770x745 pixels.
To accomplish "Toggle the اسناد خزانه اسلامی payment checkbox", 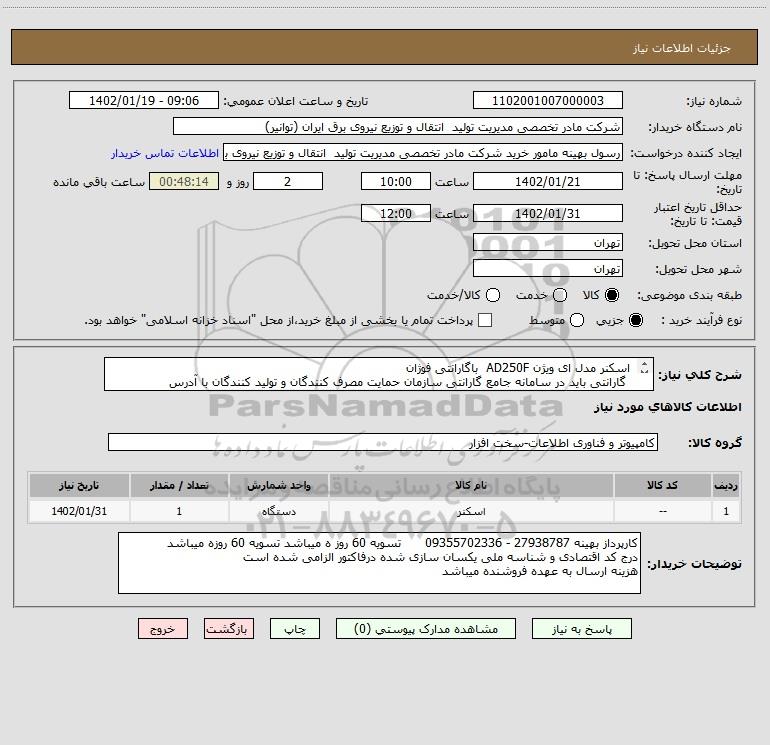I will pos(485,320).
